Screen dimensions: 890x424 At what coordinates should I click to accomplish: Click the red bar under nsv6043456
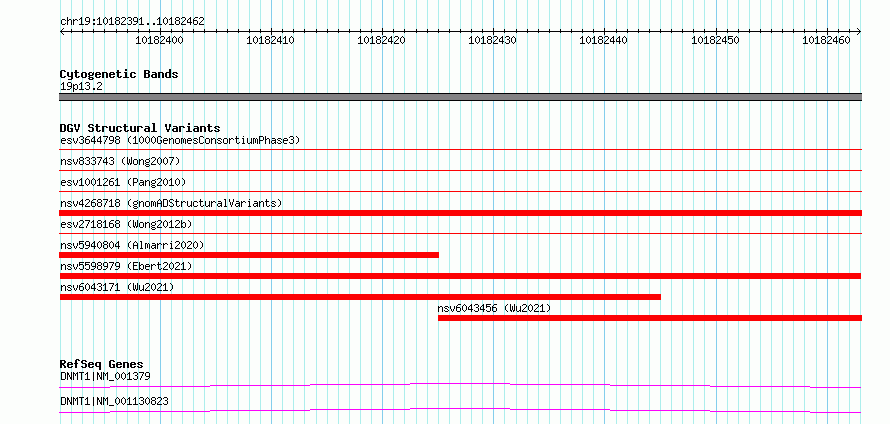pyautogui.click(x=650, y=318)
